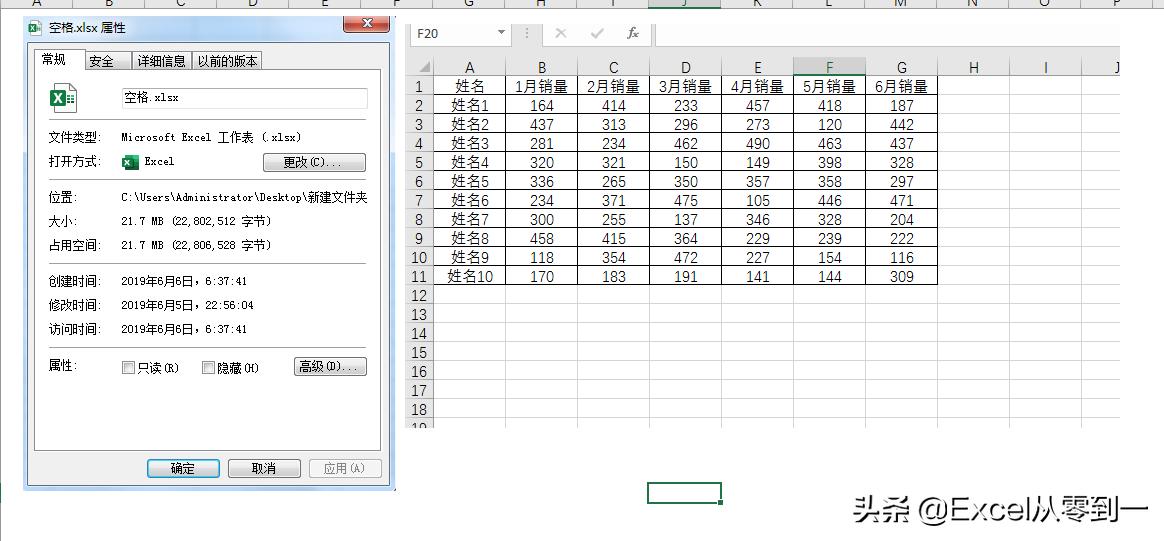This screenshot has width=1164, height=541.
Task: Select column H header in inner sheet
Action: 974,67
